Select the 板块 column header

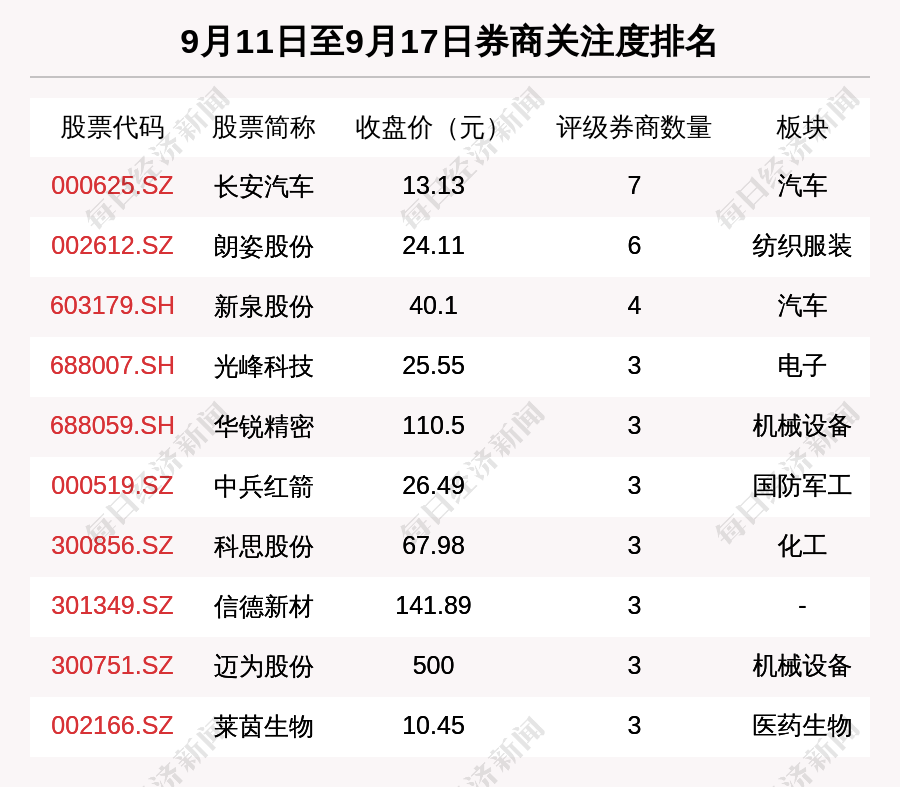[x=802, y=127]
